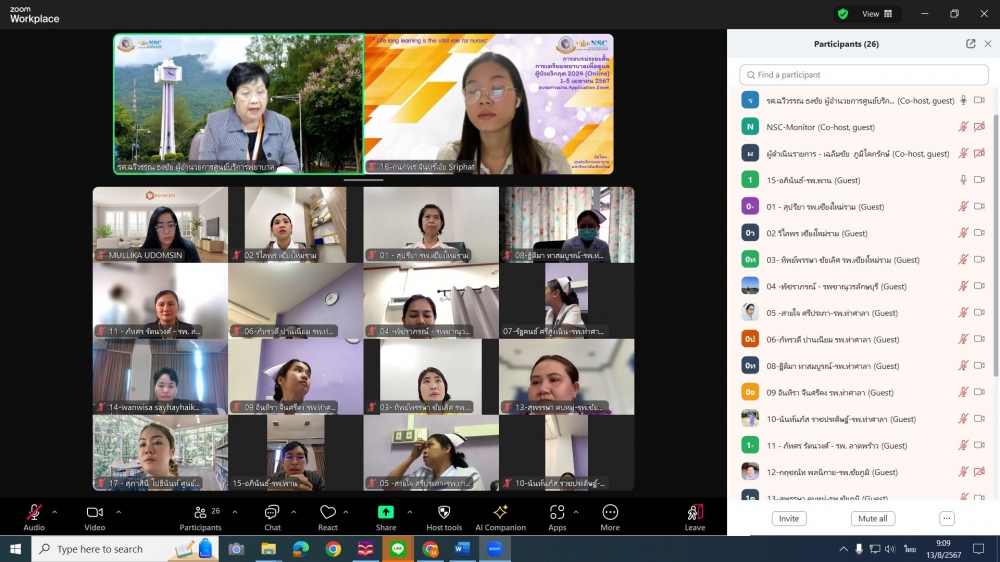The width and height of the screenshot is (1000, 562).
Task: Click the green encryption shield icon
Action: pyautogui.click(x=843, y=14)
